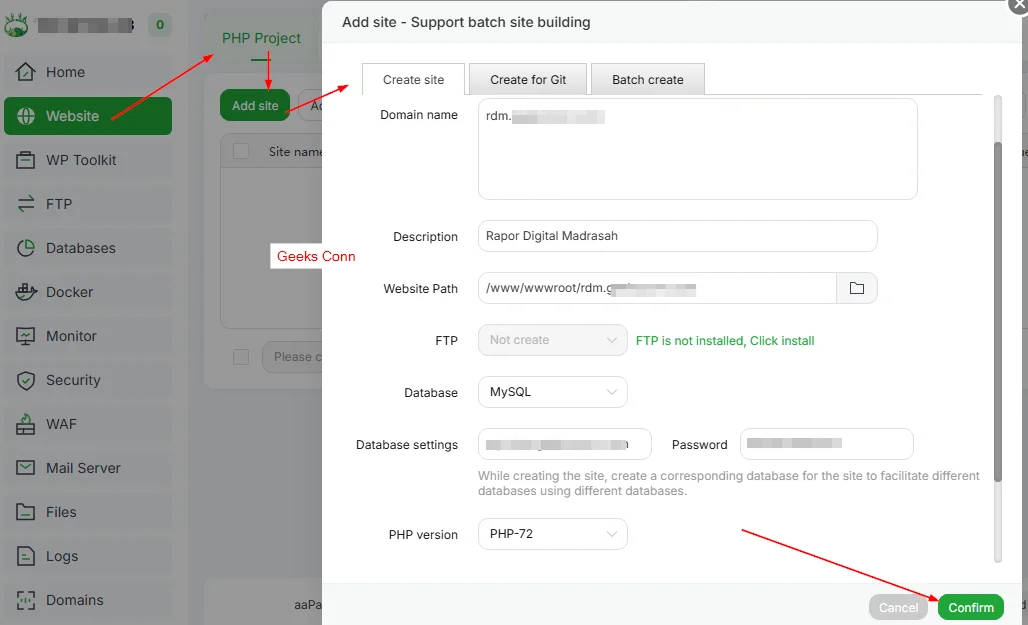The width and height of the screenshot is (1028, 625).
Task: Open the FTP 'Not create' dropdown
Action: [x=552, y=340]
